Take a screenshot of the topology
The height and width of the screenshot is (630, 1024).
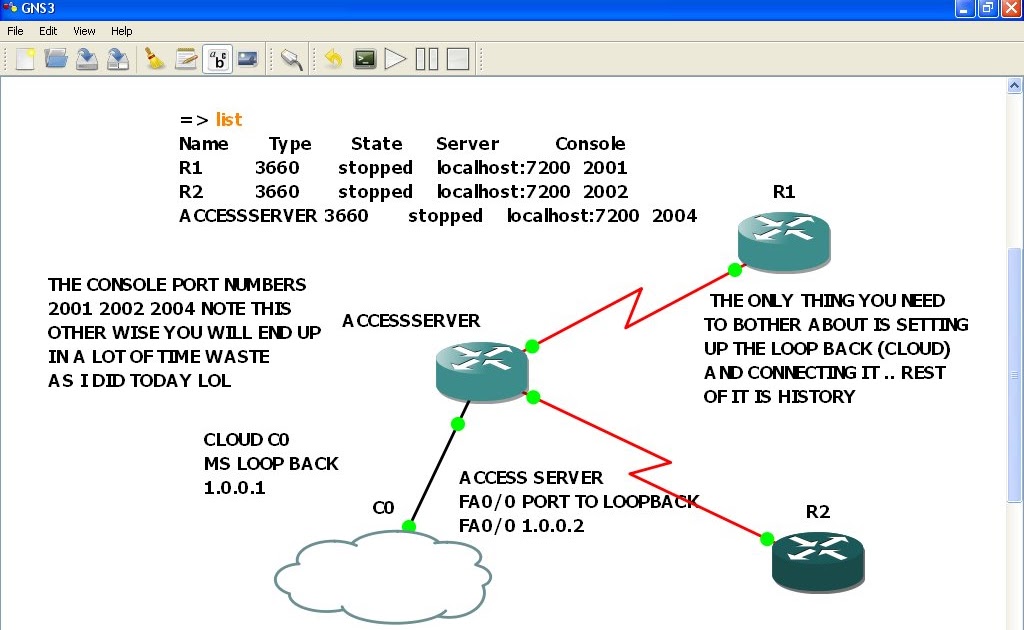(247, 58)
